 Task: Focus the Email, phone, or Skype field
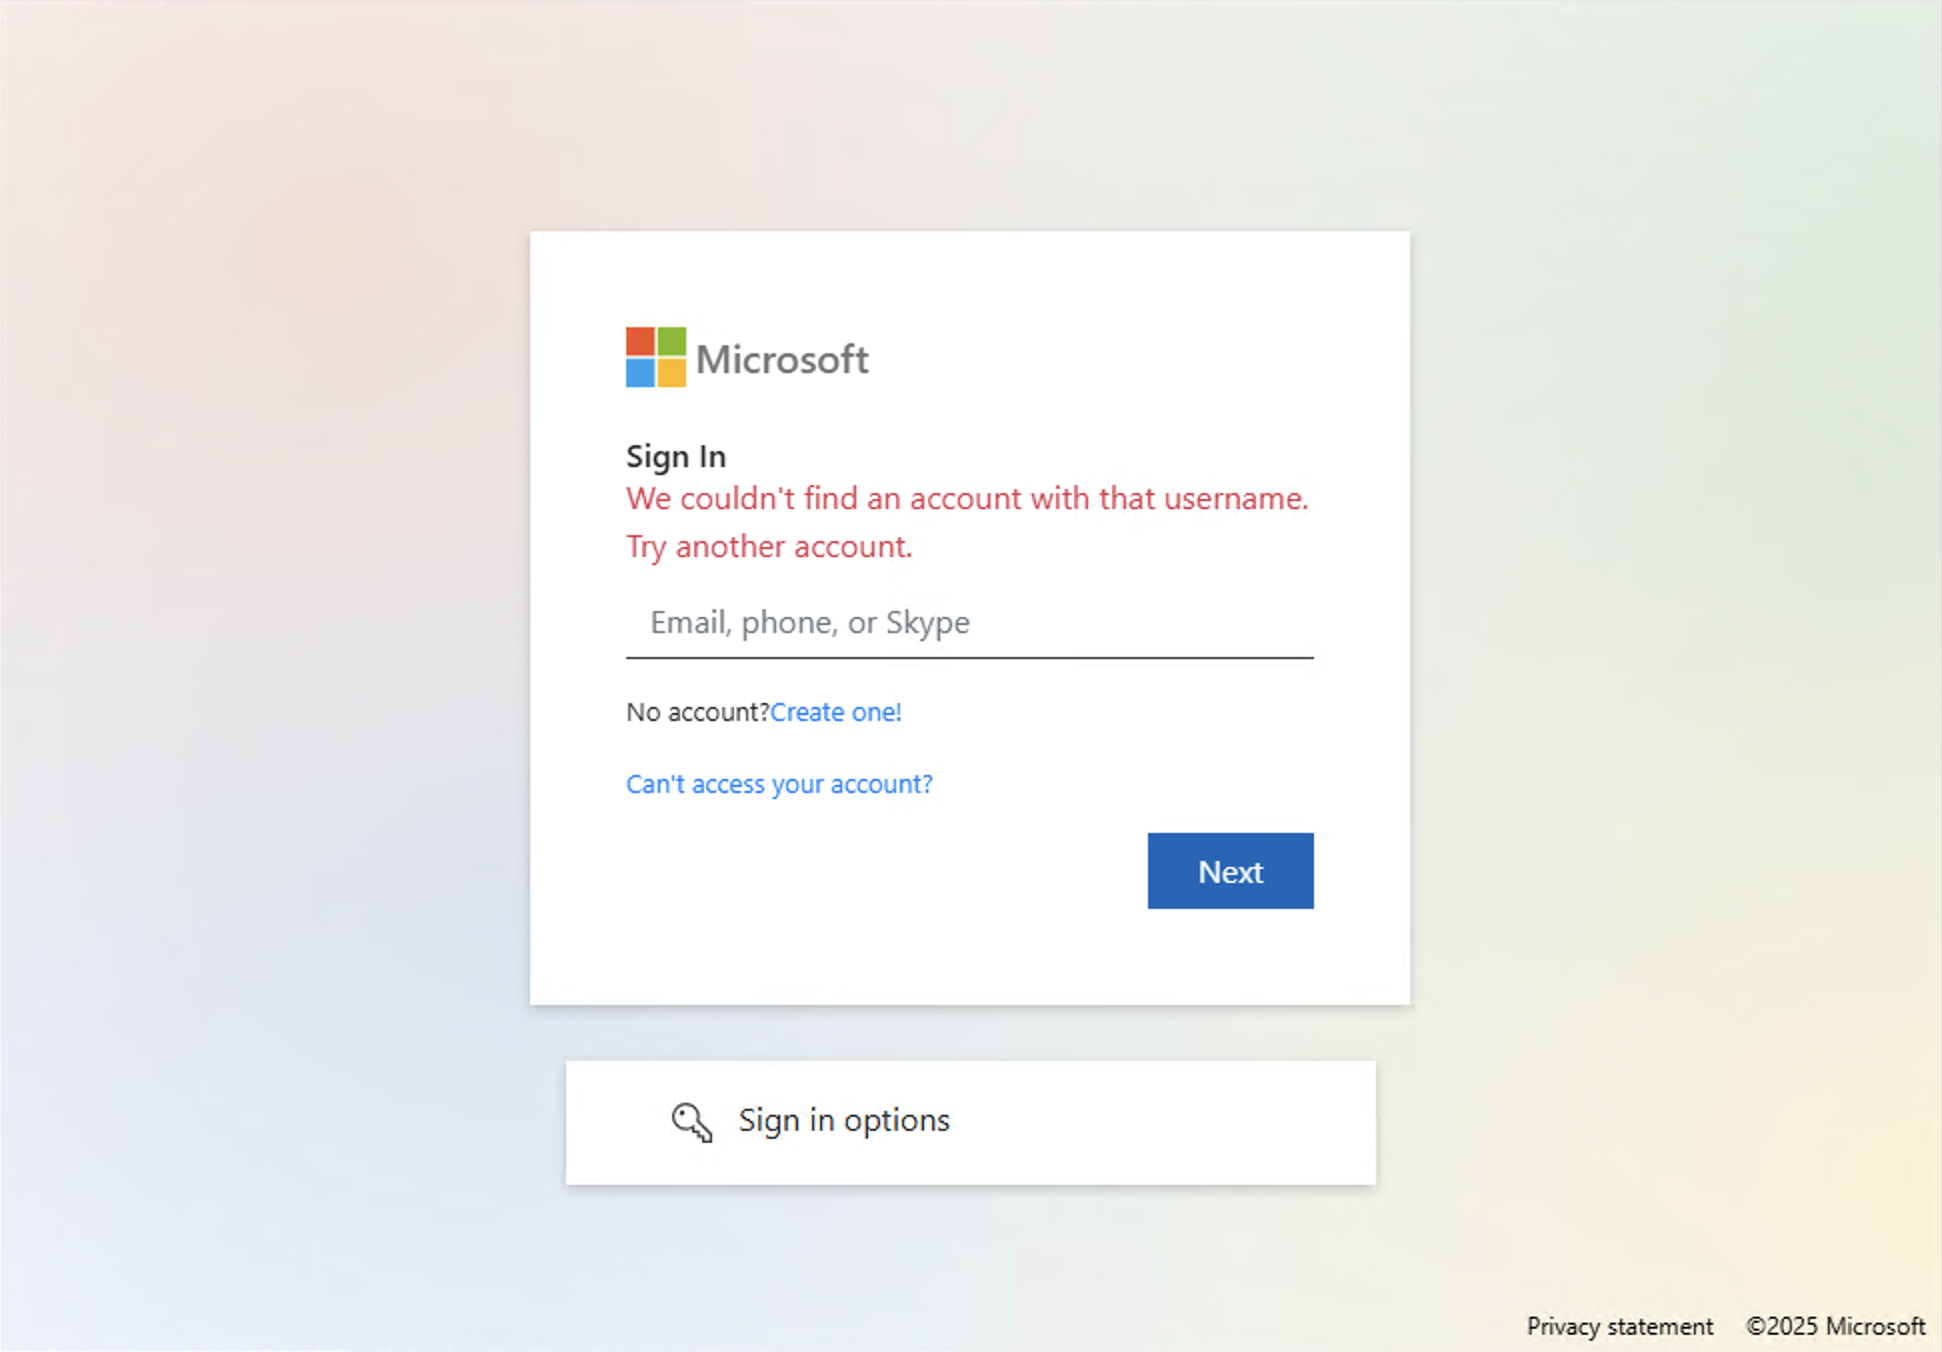[969, 623]
